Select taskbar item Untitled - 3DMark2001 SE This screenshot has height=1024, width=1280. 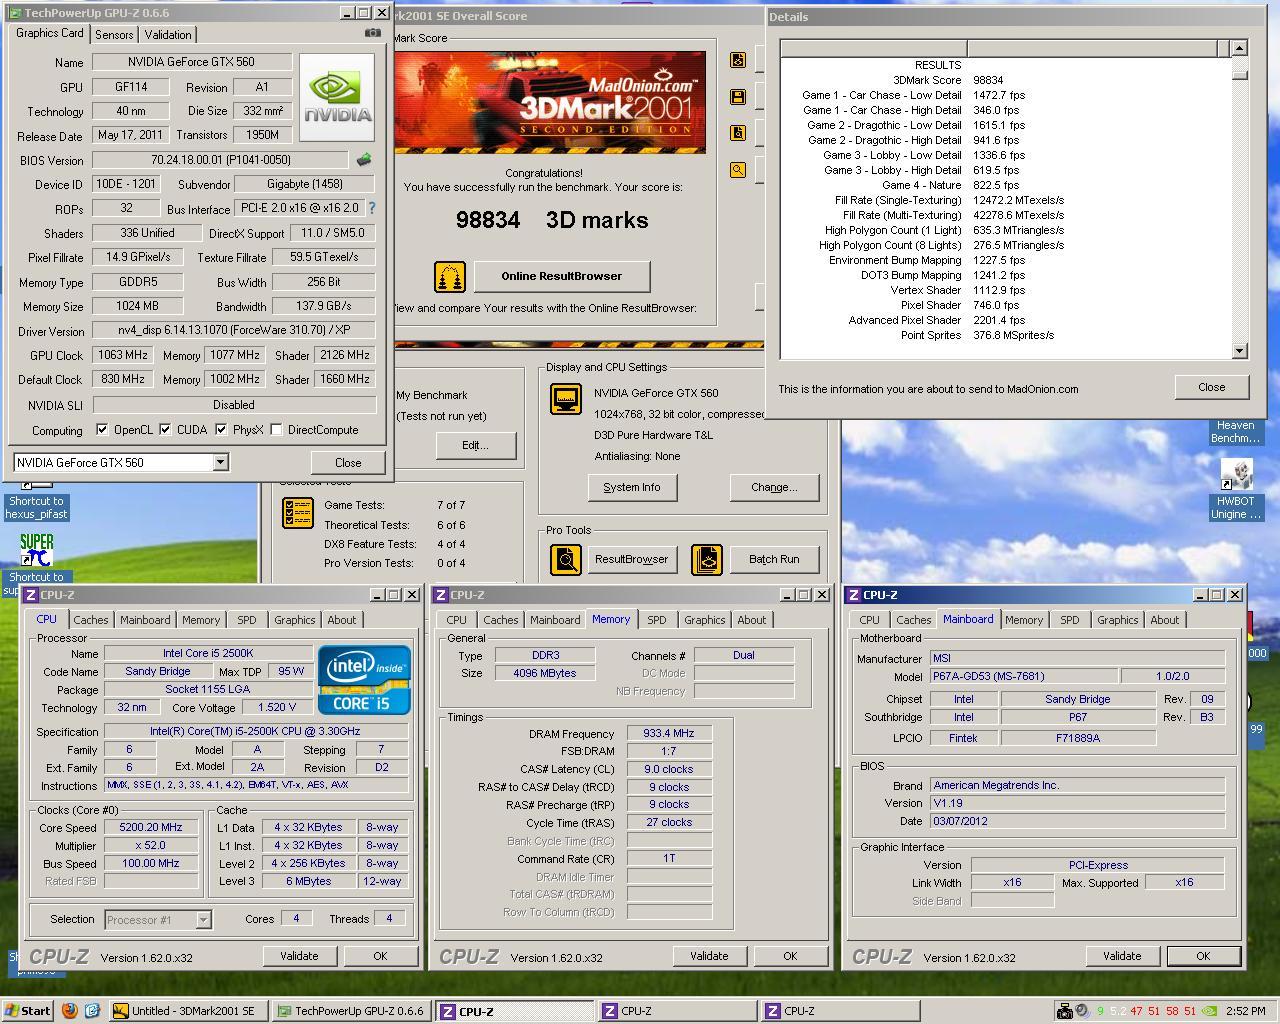tap(188, 1011)
